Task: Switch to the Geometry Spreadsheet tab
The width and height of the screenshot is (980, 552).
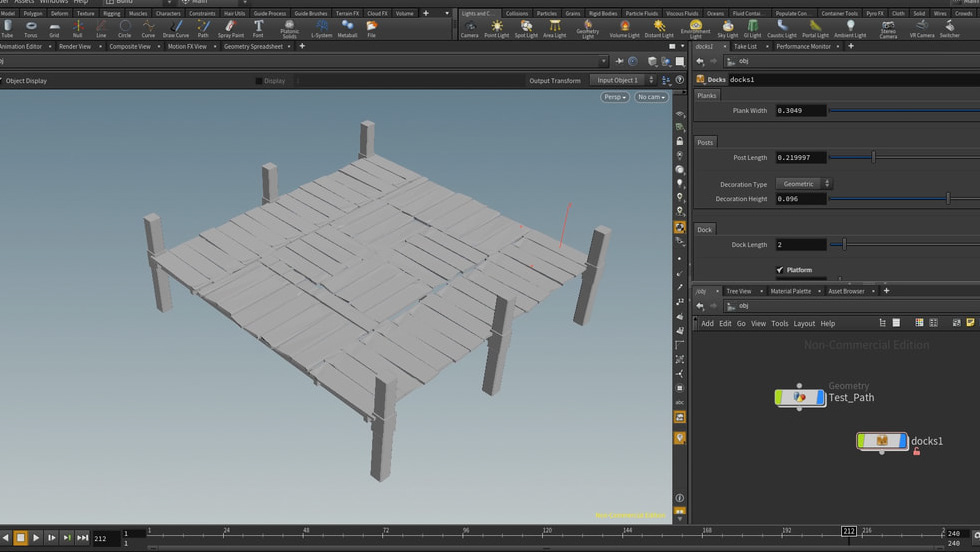Action: point(251,46)
